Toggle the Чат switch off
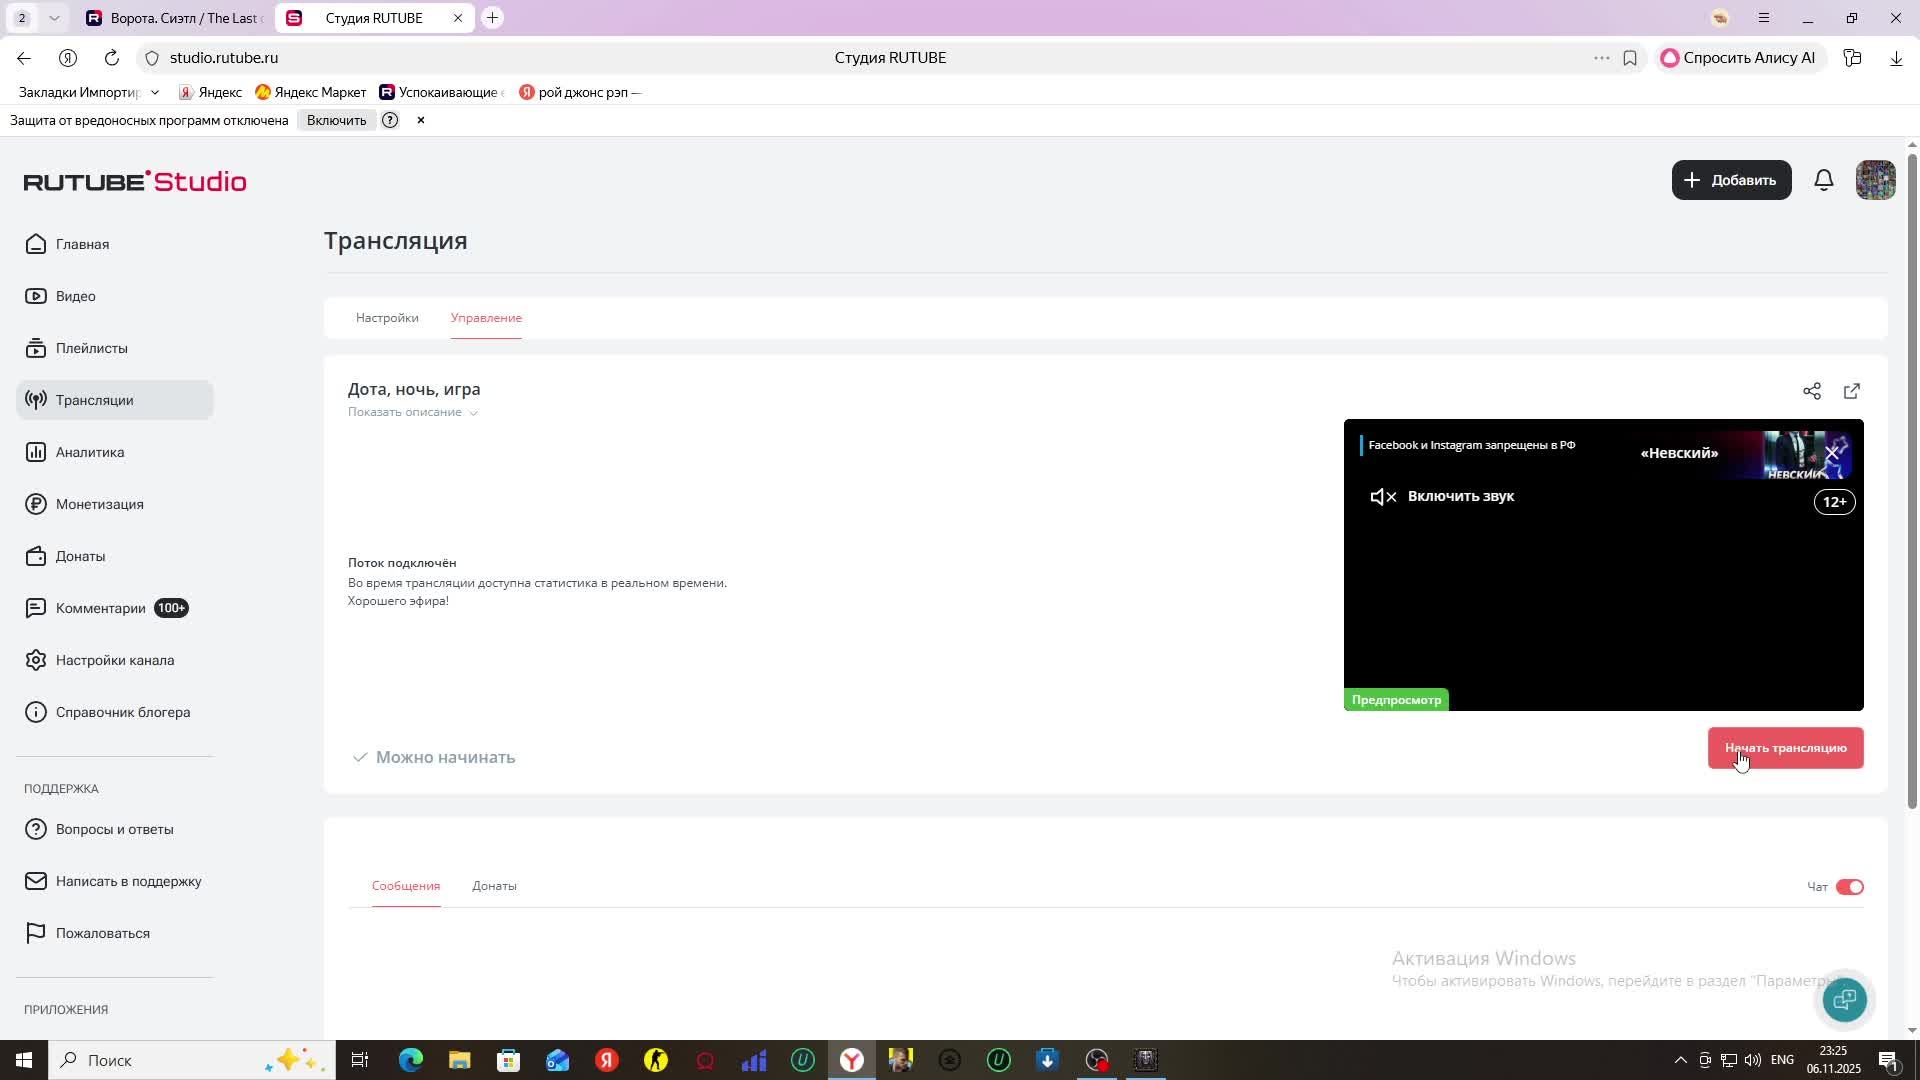 [x=1849, y=887]
